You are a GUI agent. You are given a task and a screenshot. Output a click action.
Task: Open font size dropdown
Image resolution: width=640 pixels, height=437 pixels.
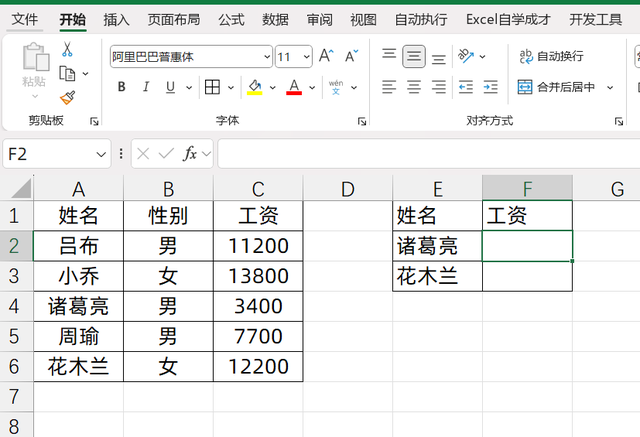tap(307, 56)
